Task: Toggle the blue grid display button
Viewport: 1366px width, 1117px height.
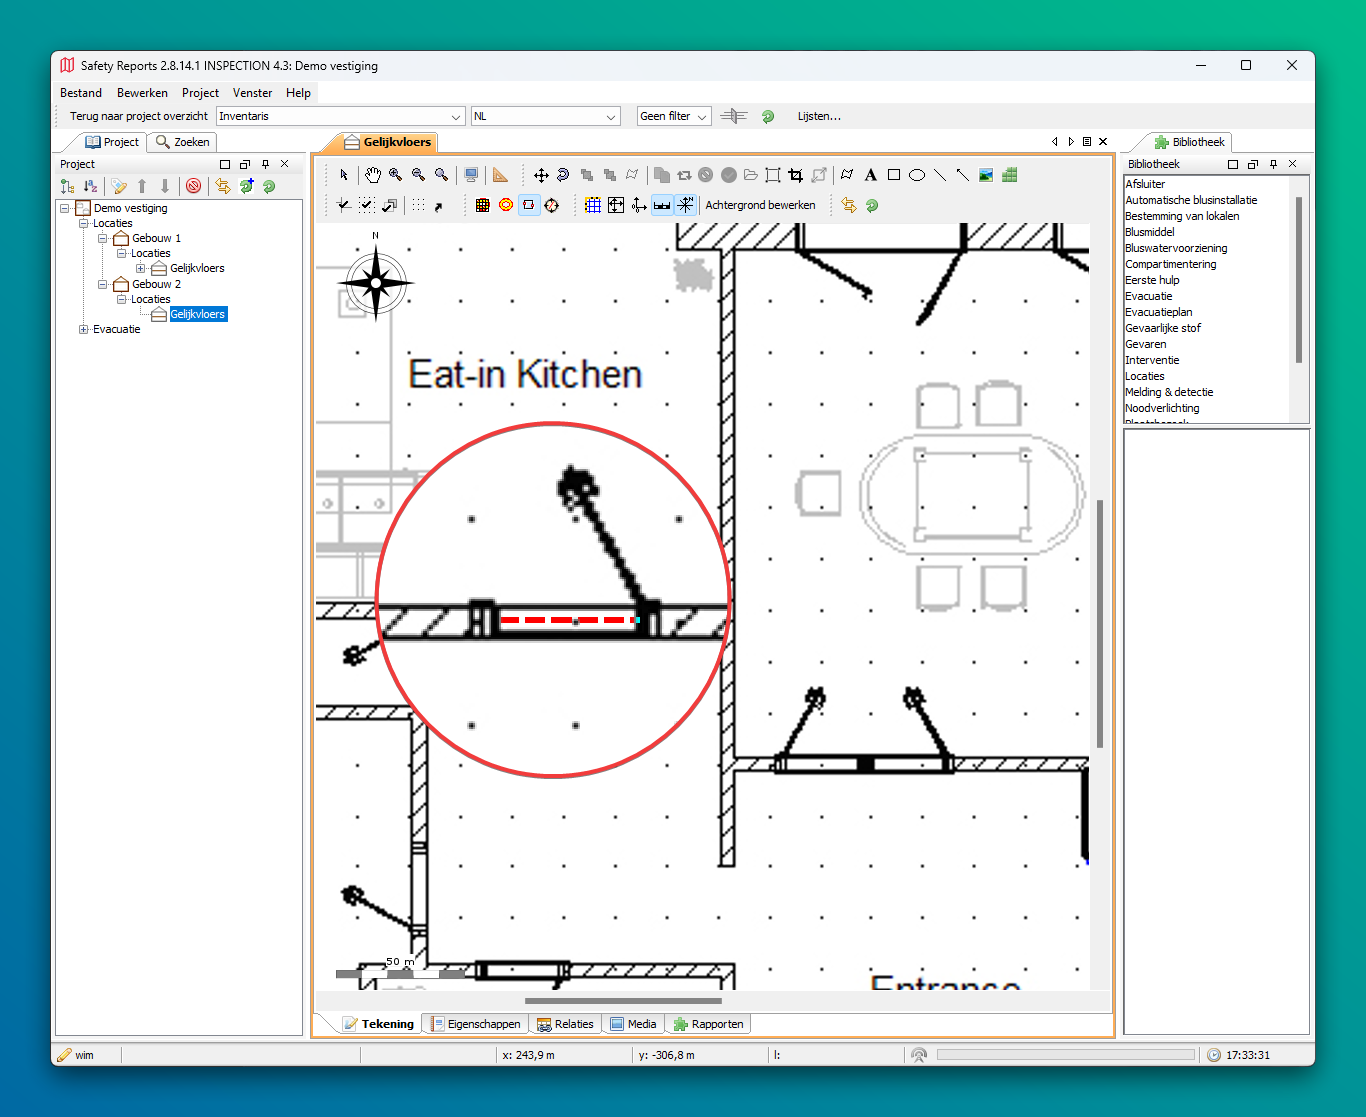Action: (x=593, y=205)
